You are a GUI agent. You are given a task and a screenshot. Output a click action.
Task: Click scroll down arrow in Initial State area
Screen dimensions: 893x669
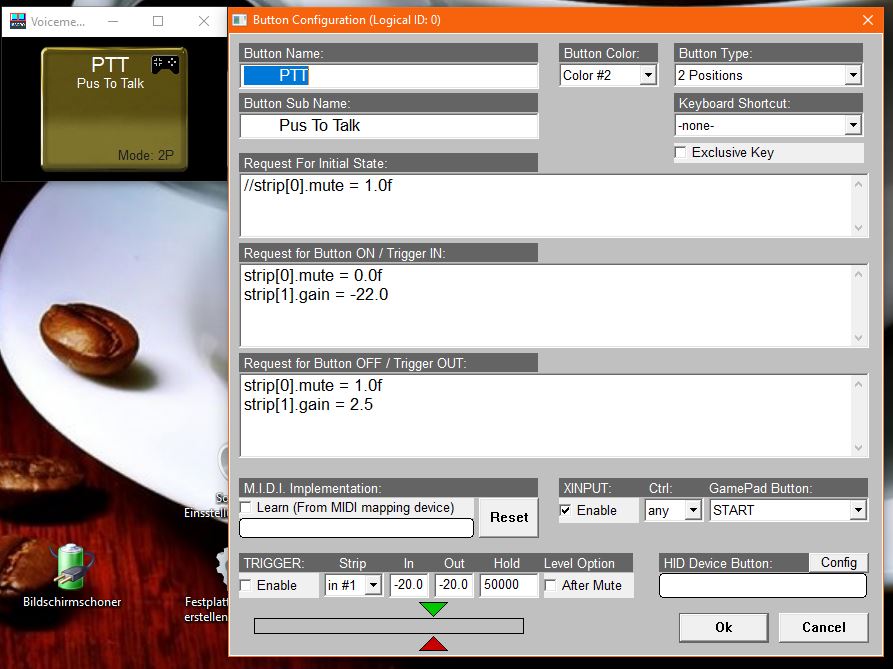click(x=859, y=228)
